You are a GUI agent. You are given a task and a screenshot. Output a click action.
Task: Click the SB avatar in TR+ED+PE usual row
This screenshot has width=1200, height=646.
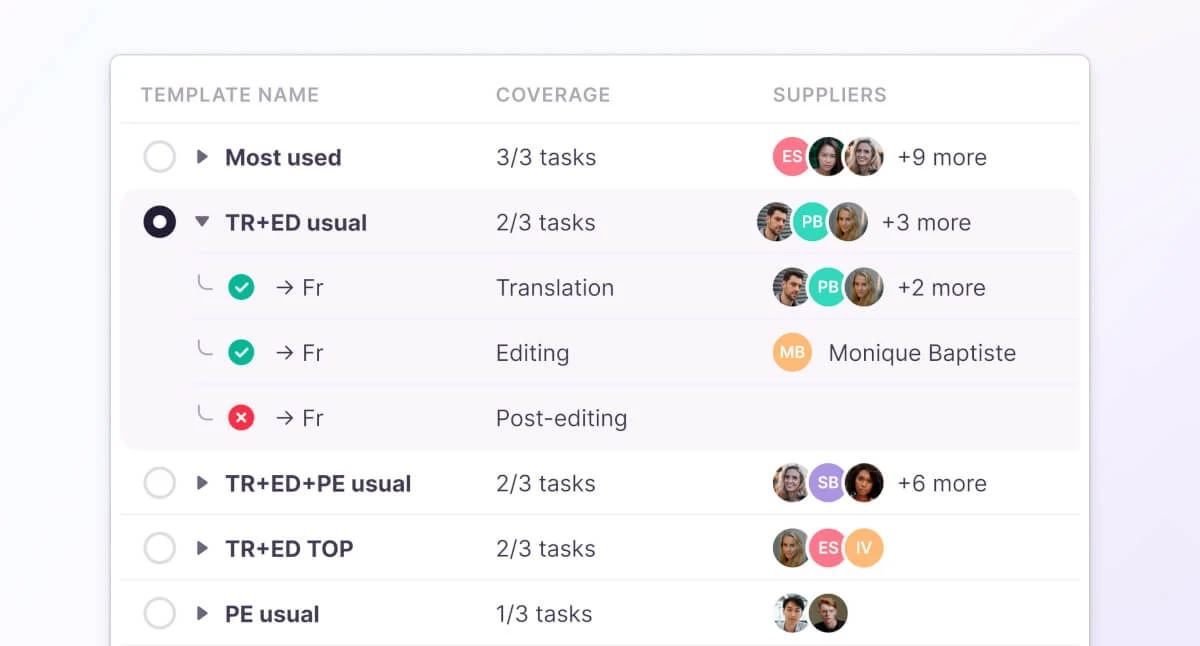tap(827, 484)
